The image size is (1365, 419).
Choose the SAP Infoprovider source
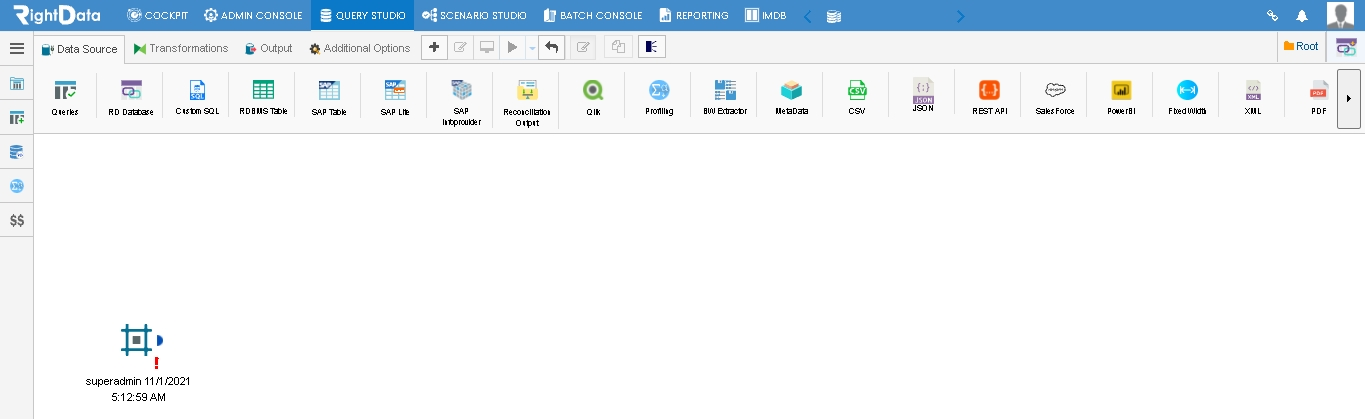click(x=461, y=102)
